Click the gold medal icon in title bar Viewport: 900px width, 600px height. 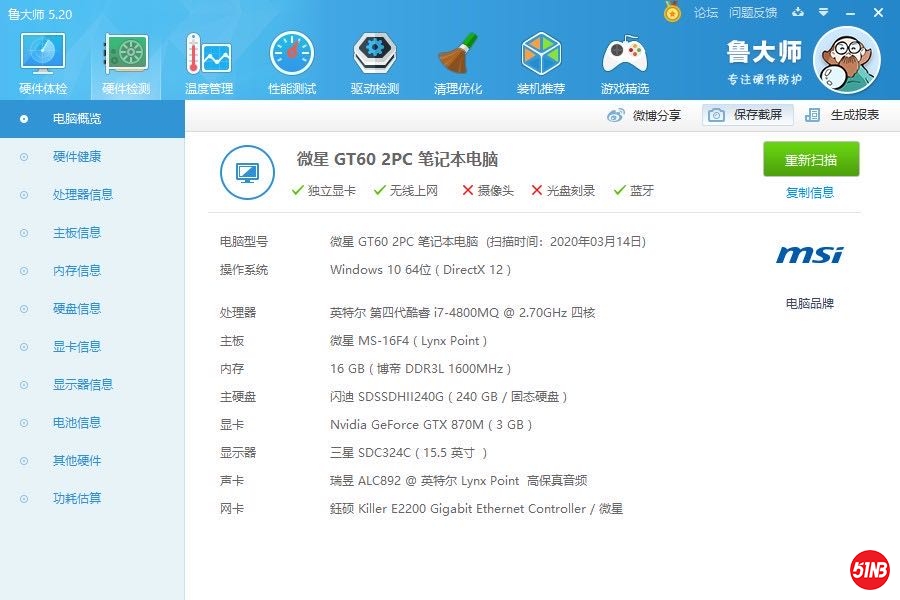click(672, 12)
